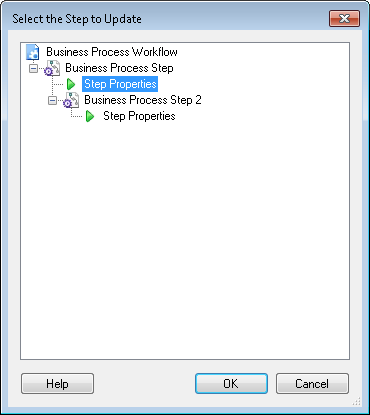The image size is (370, 415).
Task: Select the Business Process Step 2 label
Action: [x=143, y=100]
